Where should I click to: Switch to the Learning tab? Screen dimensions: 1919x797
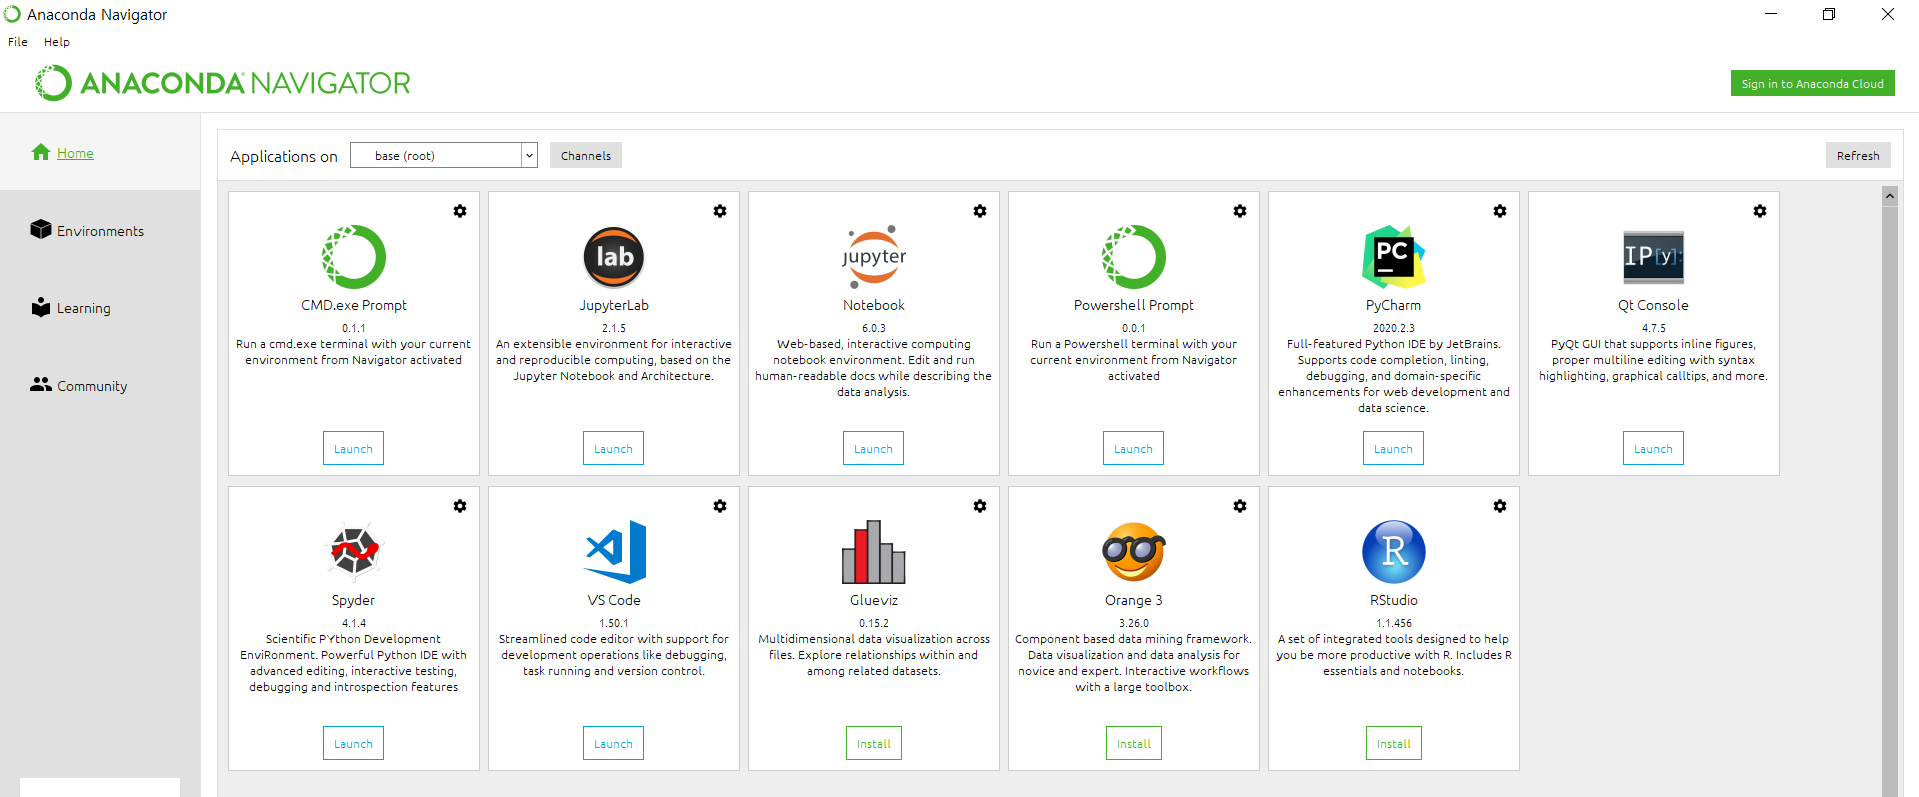click(84, 308)
